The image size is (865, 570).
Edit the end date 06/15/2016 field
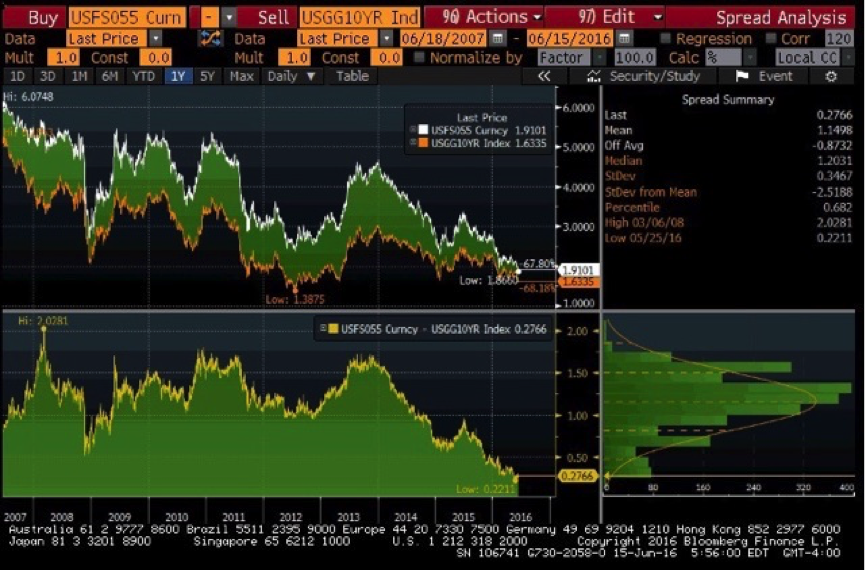pos(570,38)
